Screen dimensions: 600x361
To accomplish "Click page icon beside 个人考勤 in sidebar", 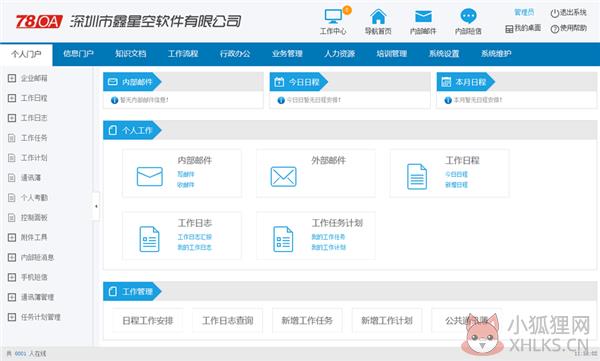I will tap(12, 198).
